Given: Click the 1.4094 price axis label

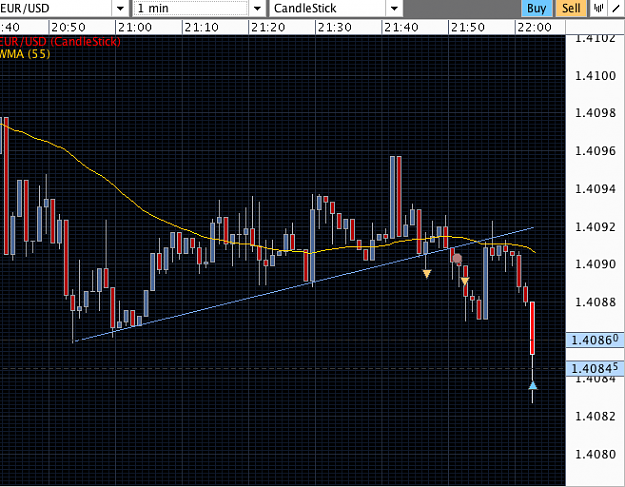Looking at the screenshot, I should point(595,189).
